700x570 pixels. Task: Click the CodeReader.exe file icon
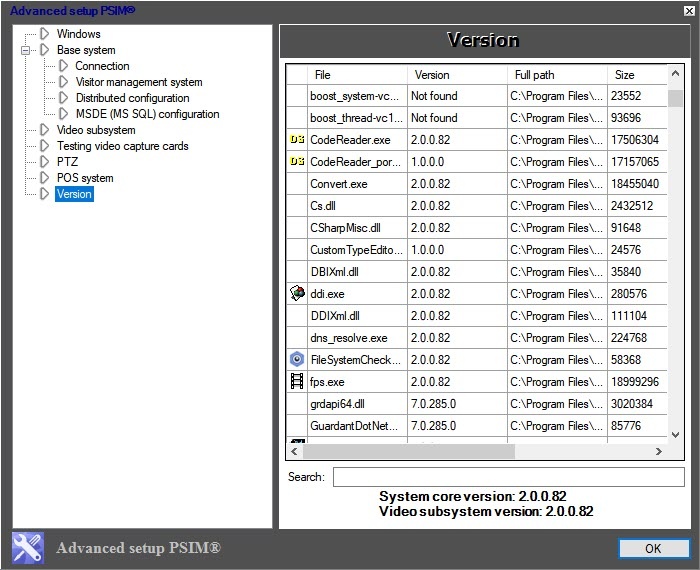coord(296,140)
